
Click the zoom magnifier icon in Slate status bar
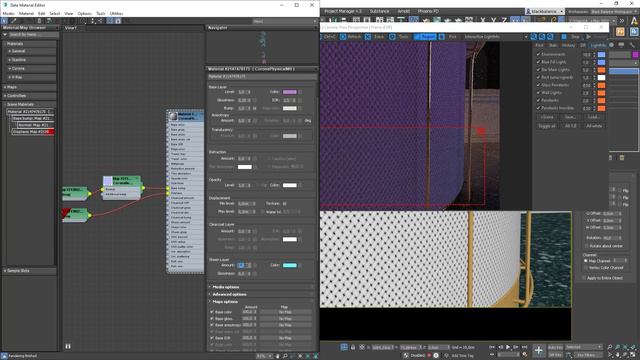(285, 356)
